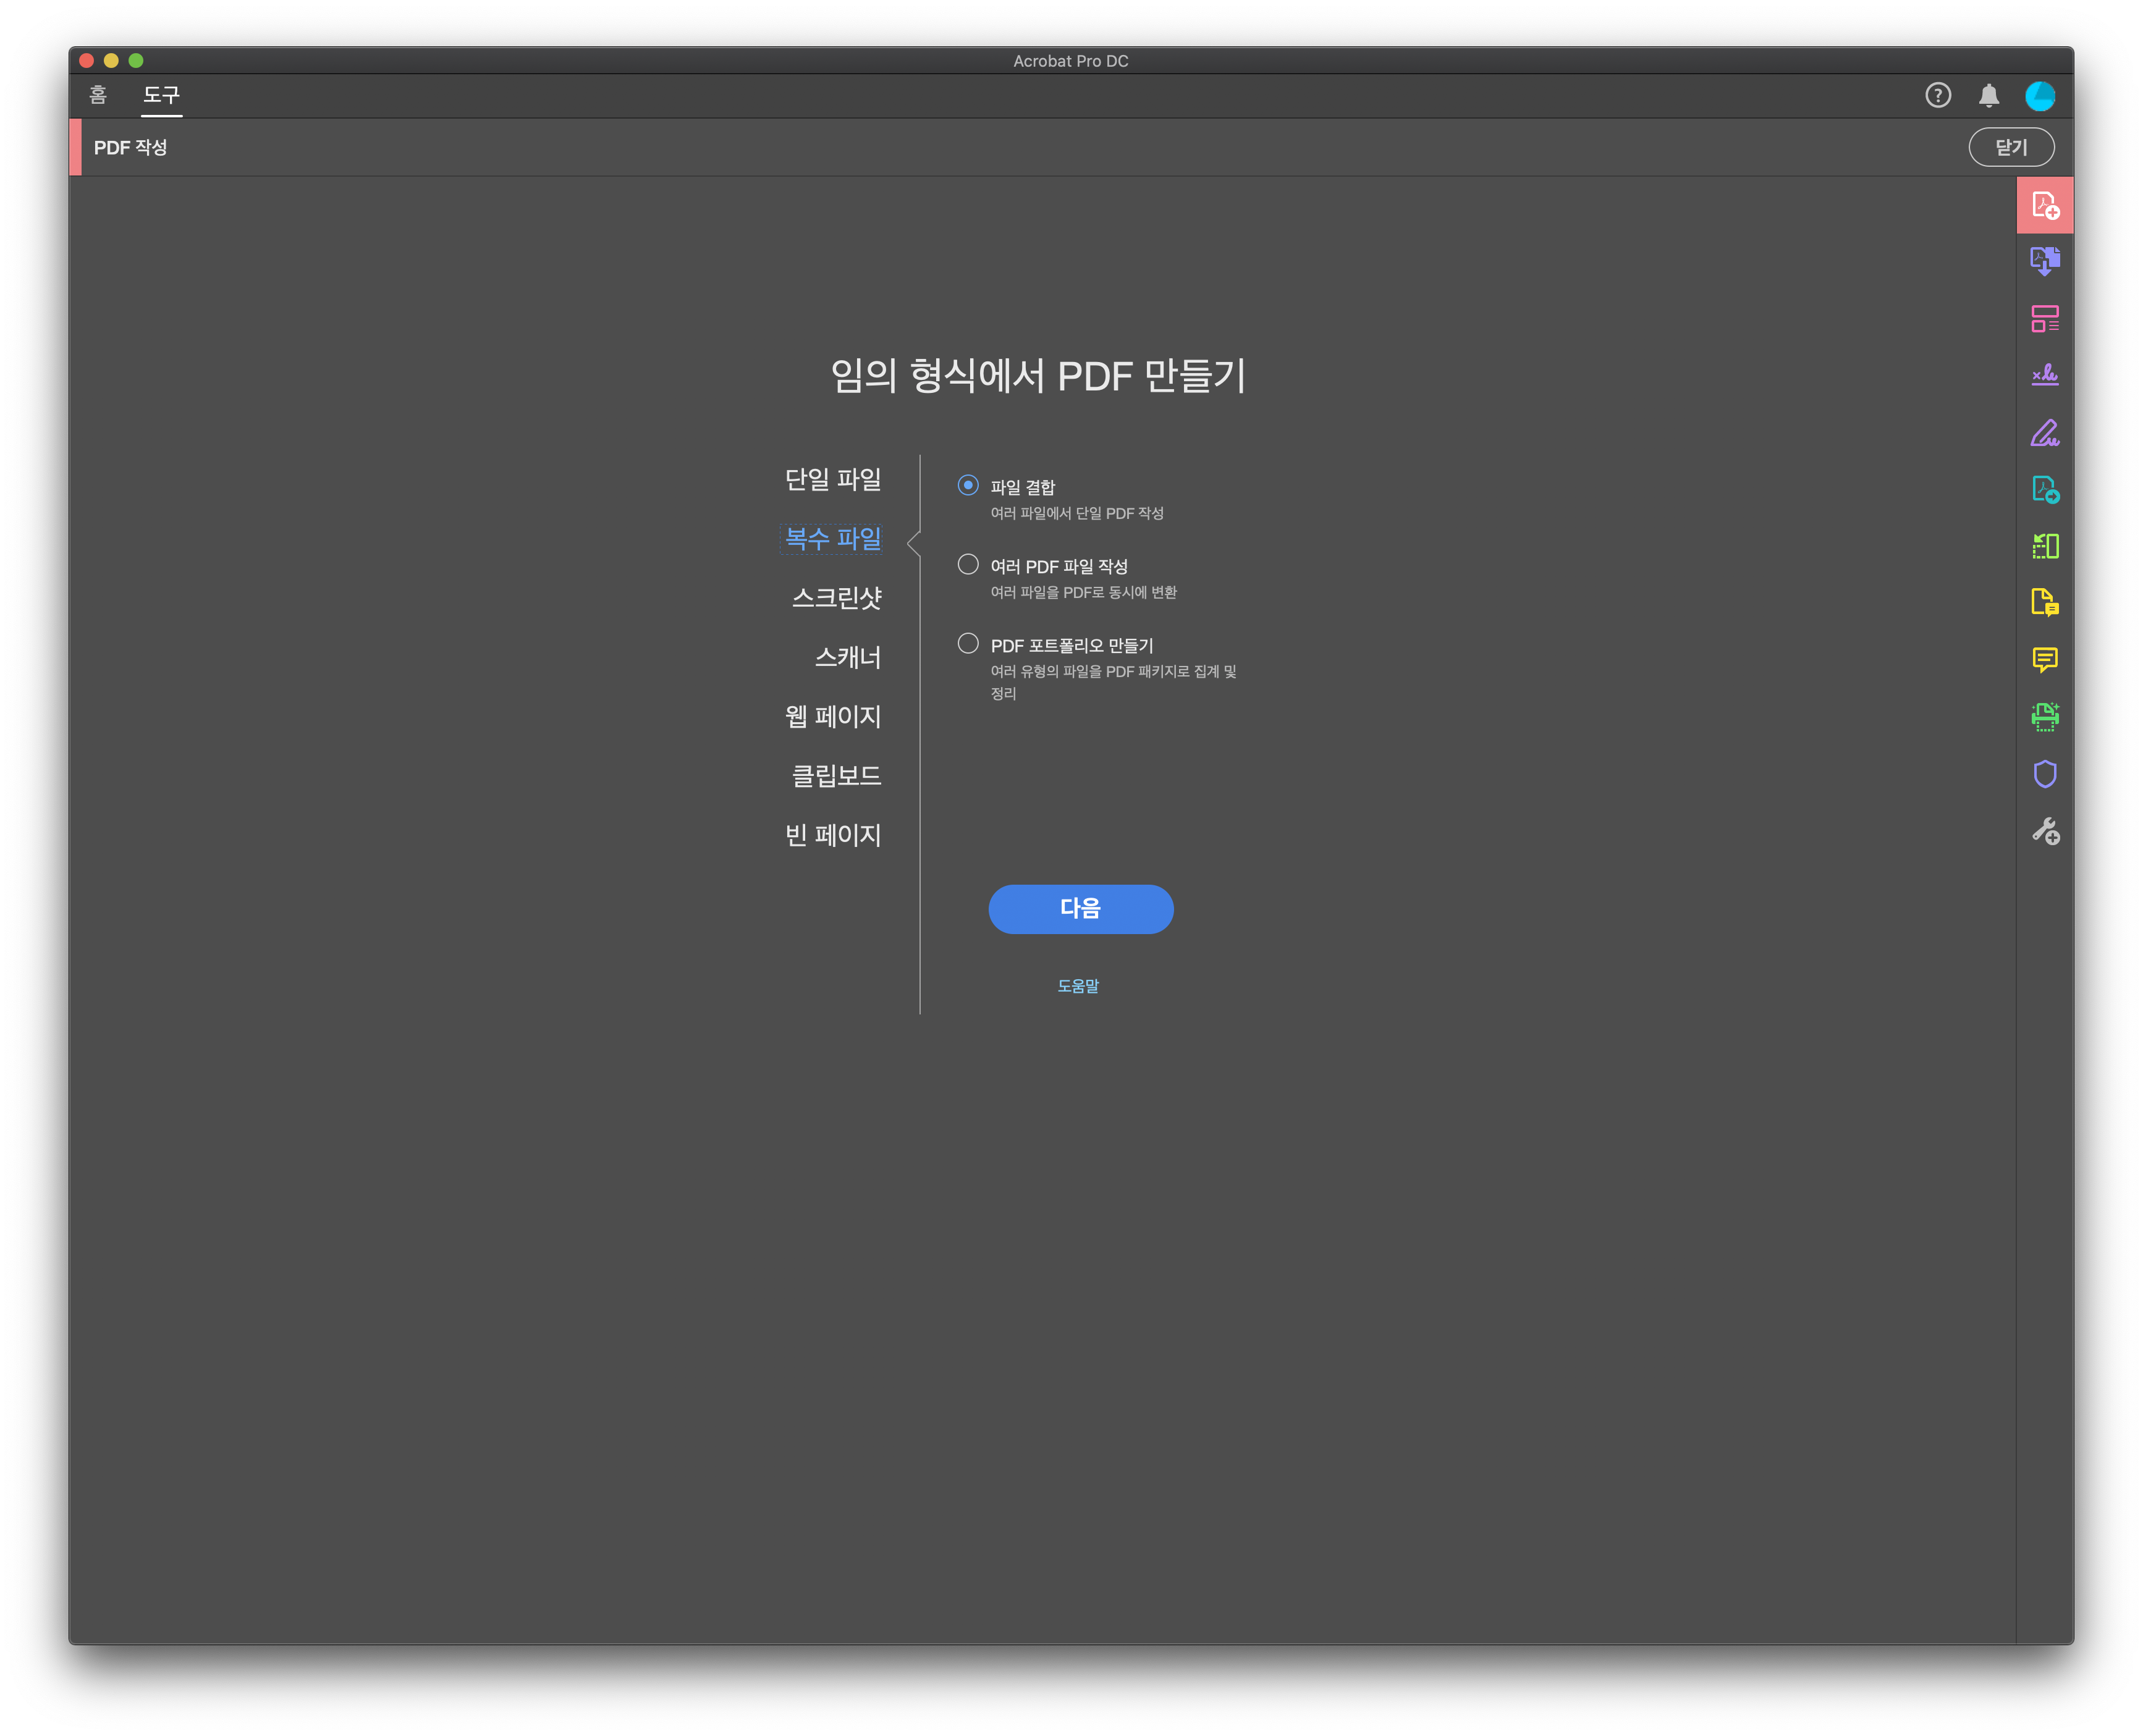Screen dimensions: 2143x1736
Task: Select 단일 파일 source category
Action: (x=832, y=480)
